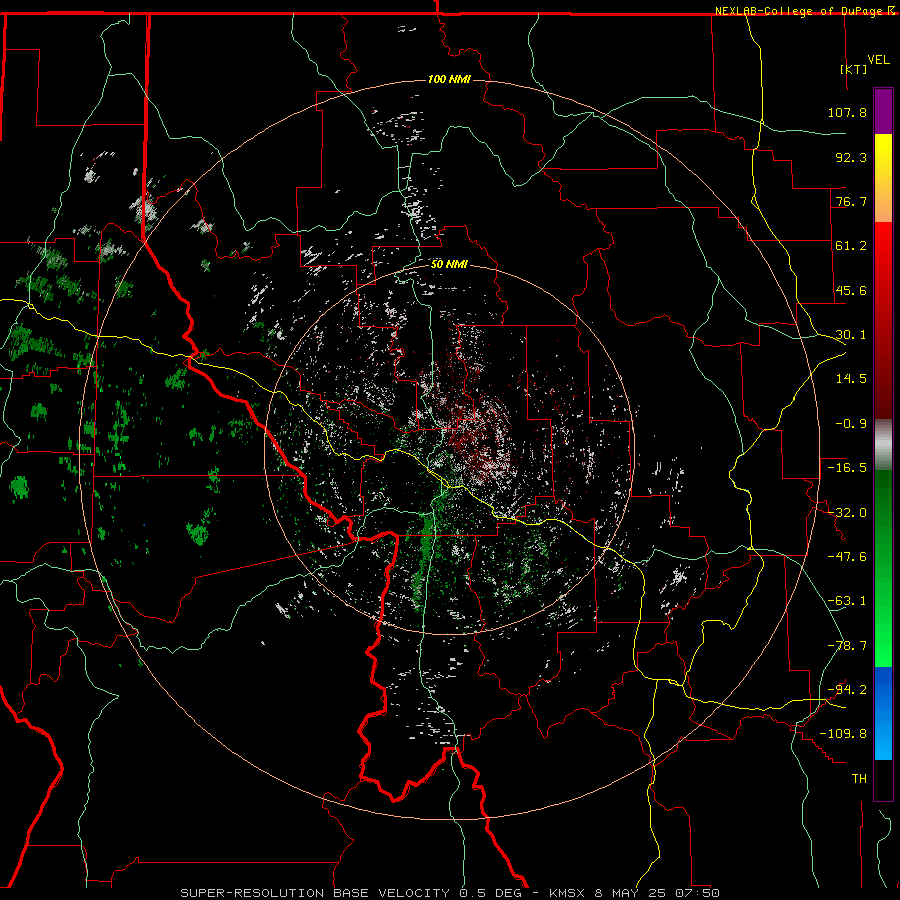This screenshot has height=900, width=900.
Task: Select the -47.6 legend value
Action: [847, 557]
